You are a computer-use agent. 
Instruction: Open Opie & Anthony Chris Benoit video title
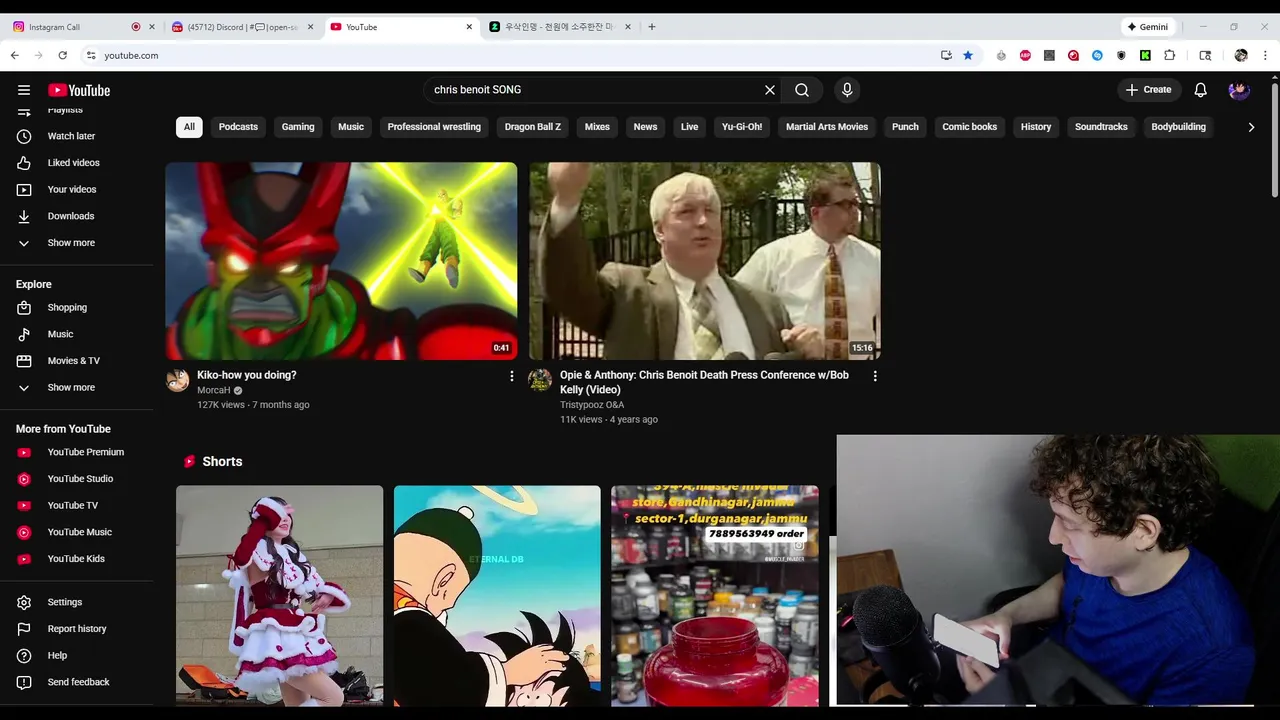tap(704, 382)
